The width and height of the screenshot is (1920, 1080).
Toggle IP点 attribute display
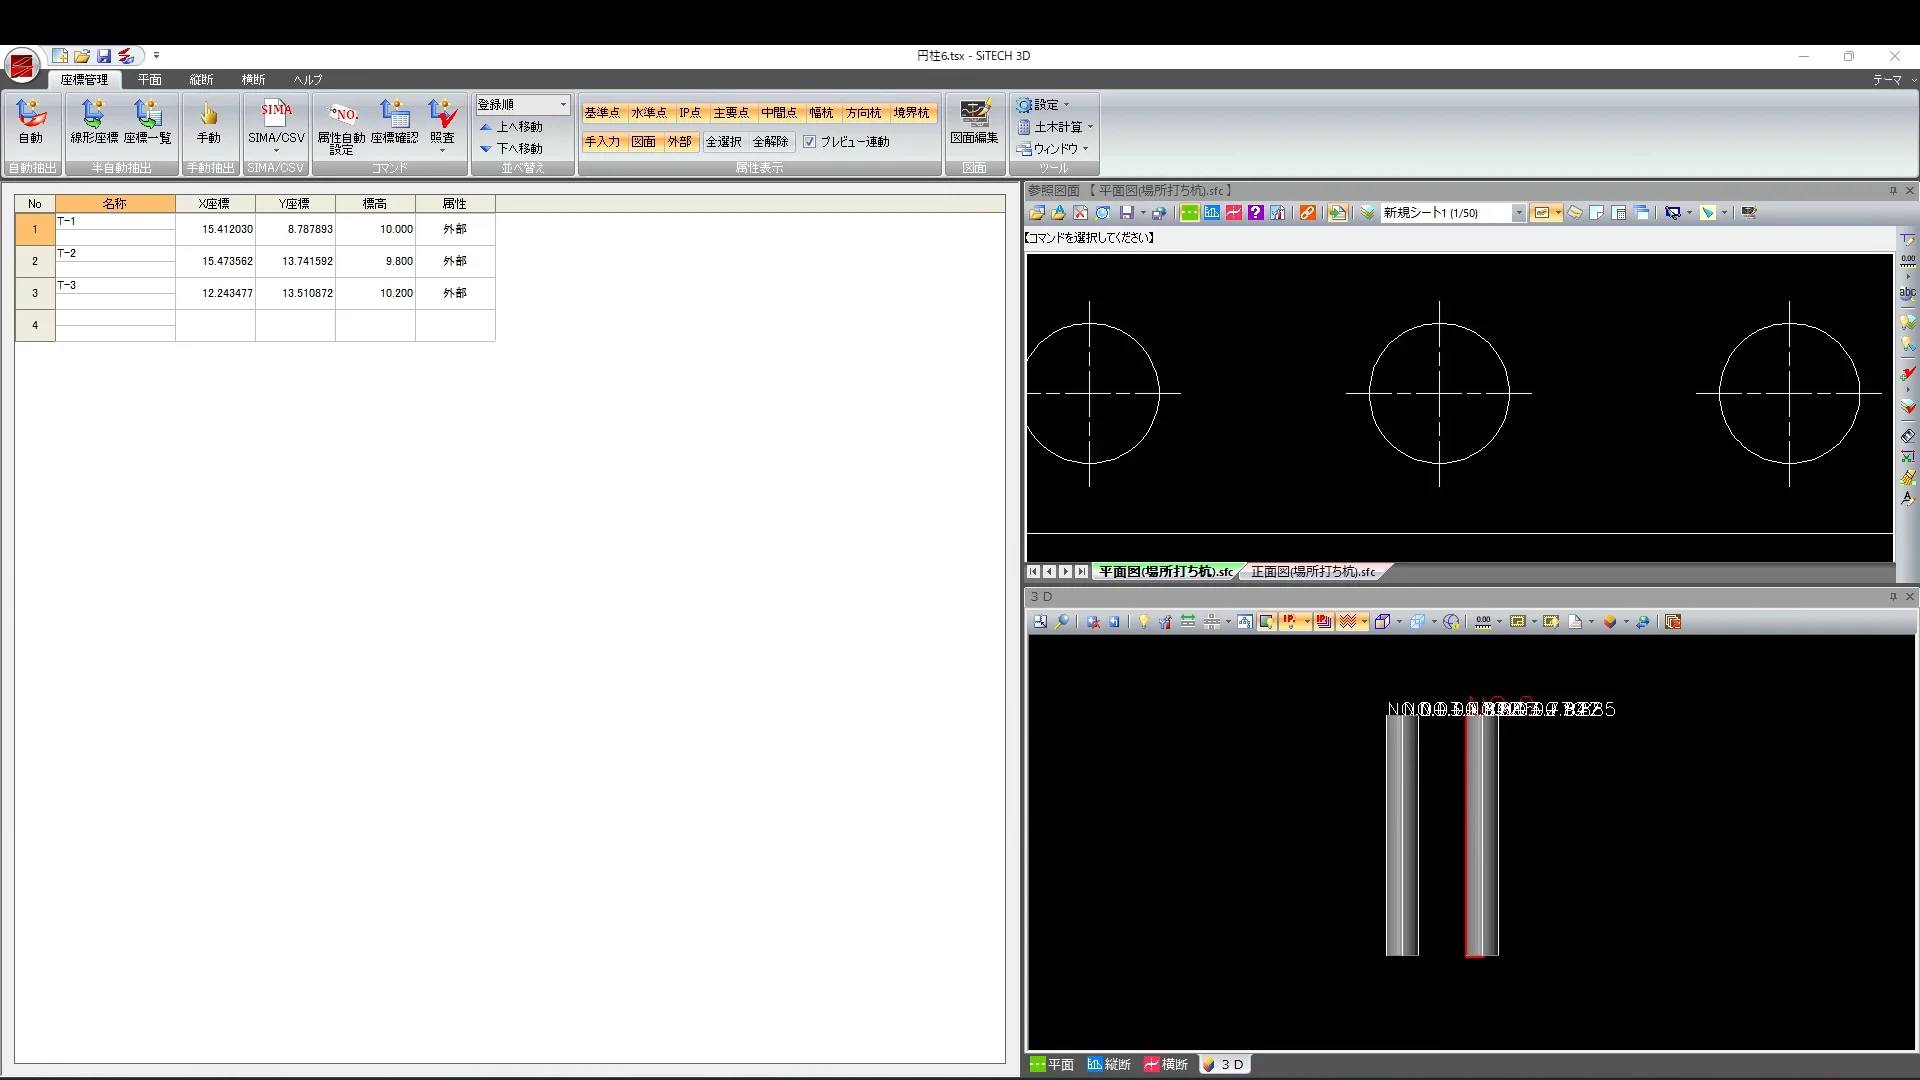click(x=690, y=113)
